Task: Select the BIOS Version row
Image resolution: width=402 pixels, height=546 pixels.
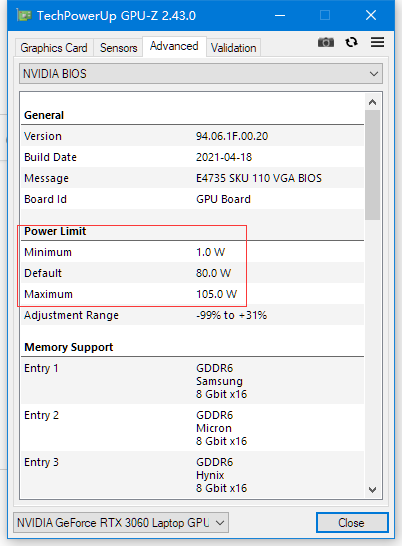Action: [x=192, y=136]
